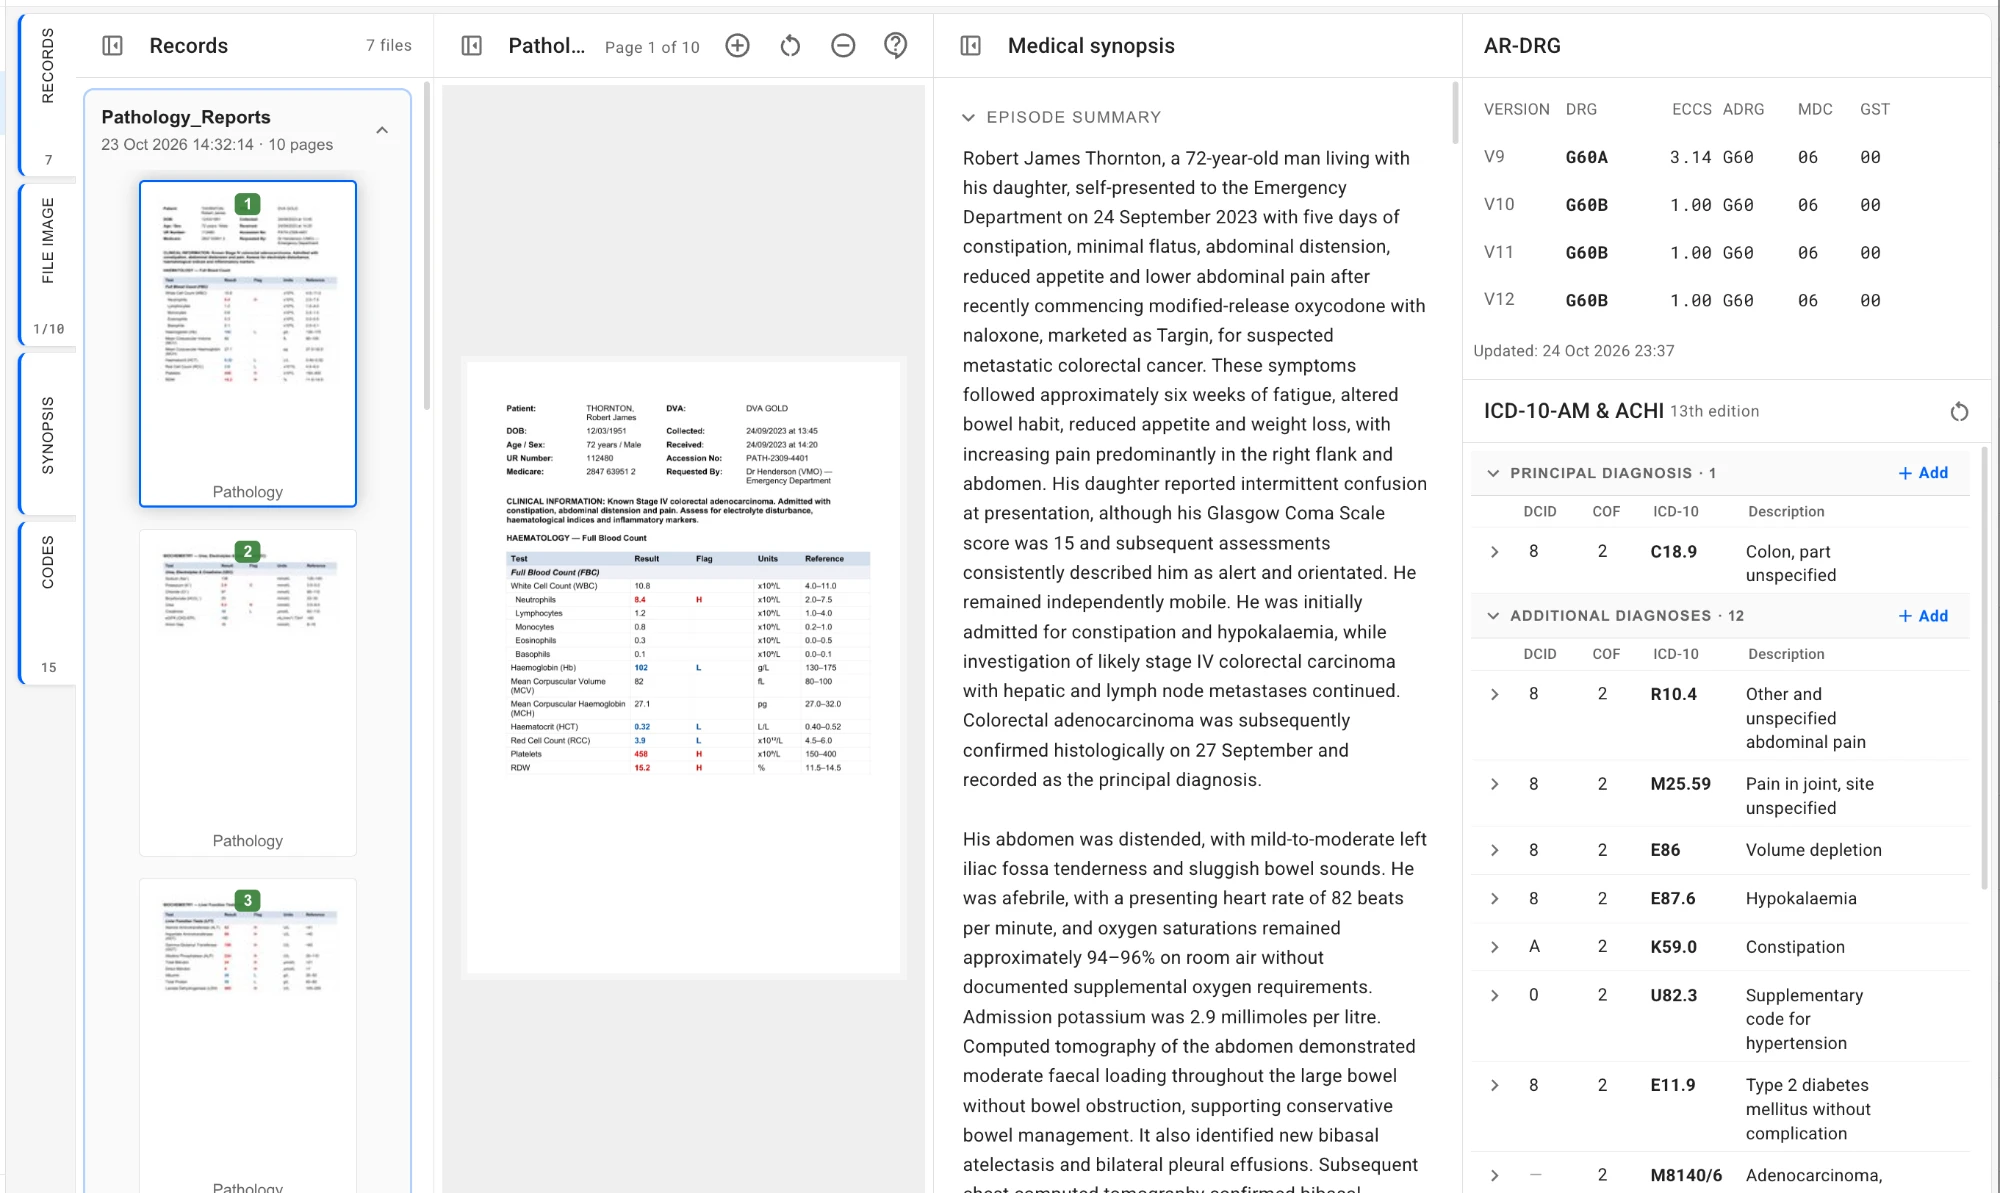Collapse the EPISODE SUMMARY section
2000x1193 pixels.
coord(968,117)
